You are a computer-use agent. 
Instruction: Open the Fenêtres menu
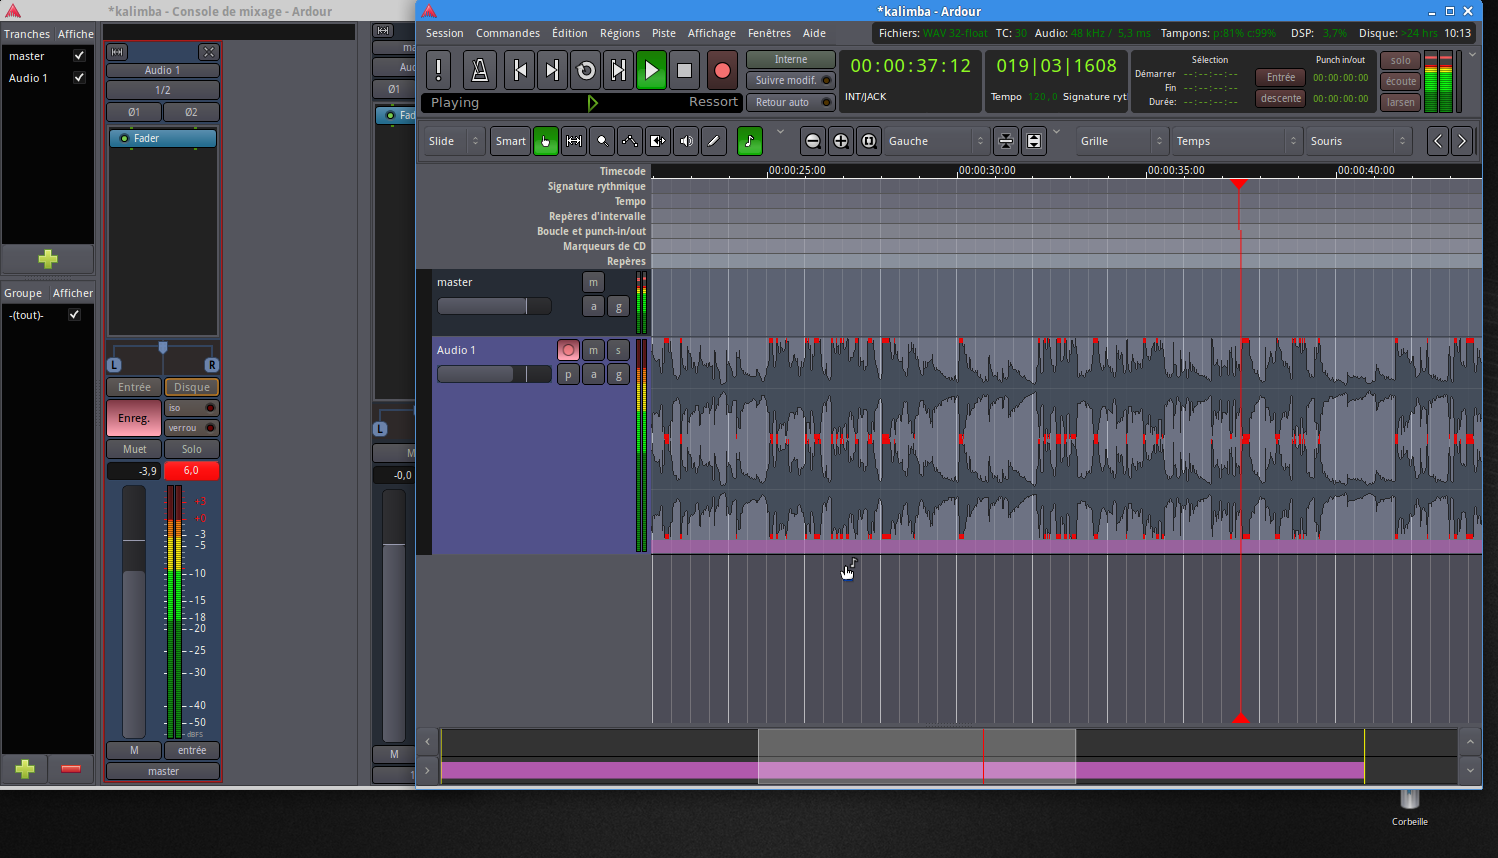(x=769, y=33)
